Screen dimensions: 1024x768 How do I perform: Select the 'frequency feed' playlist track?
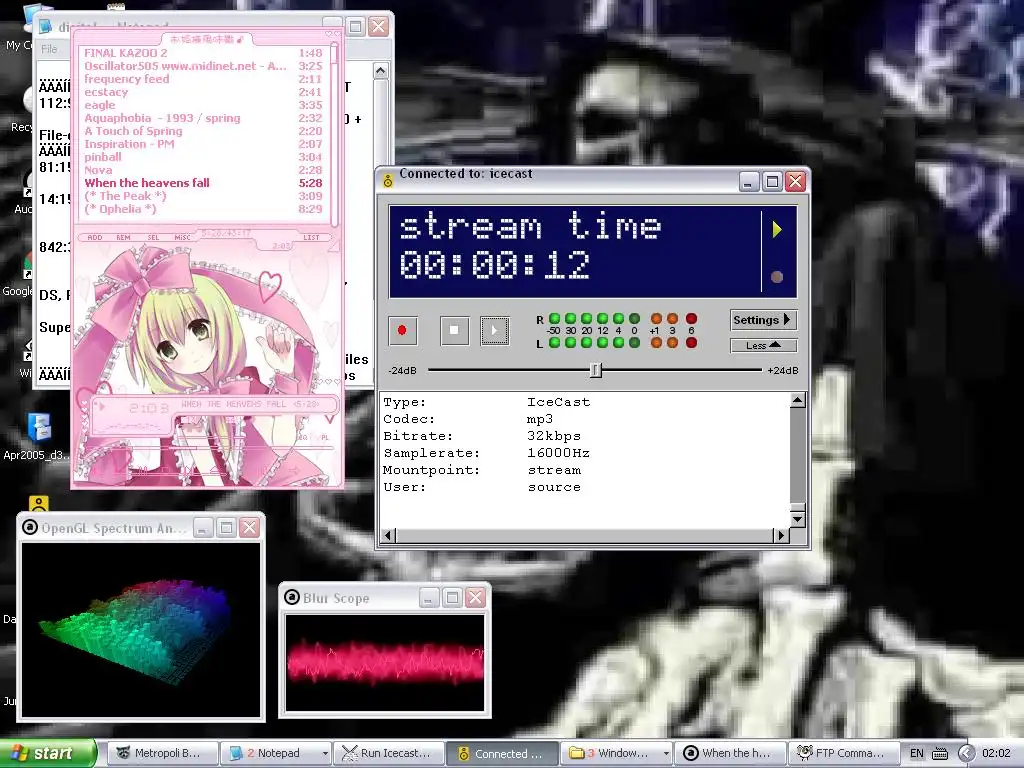pyautogui.click(x=203, y=79)
